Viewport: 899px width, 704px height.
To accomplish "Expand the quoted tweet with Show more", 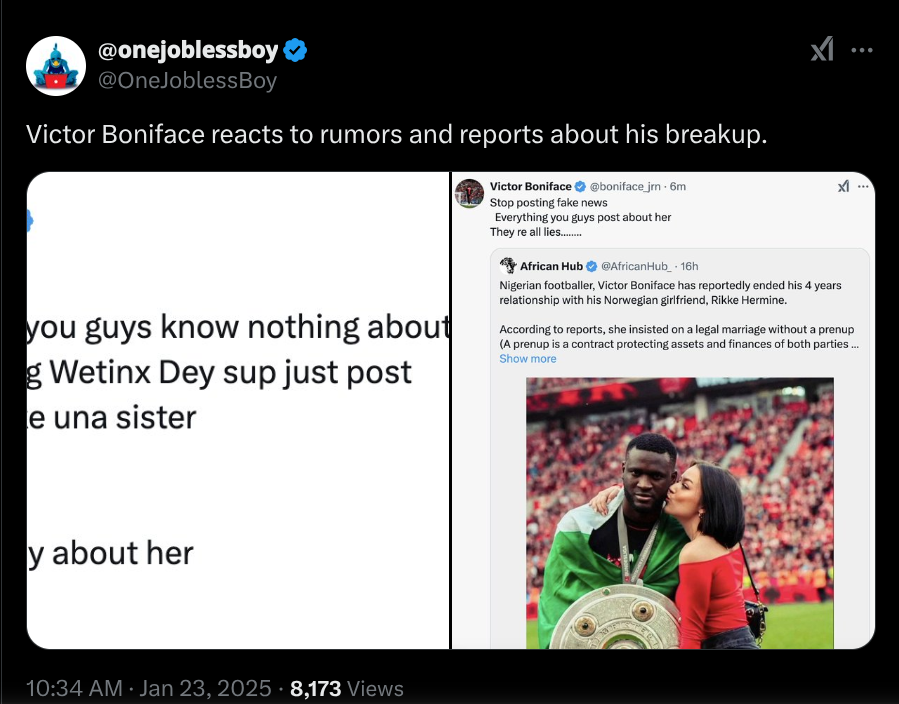I will (528, 358).
